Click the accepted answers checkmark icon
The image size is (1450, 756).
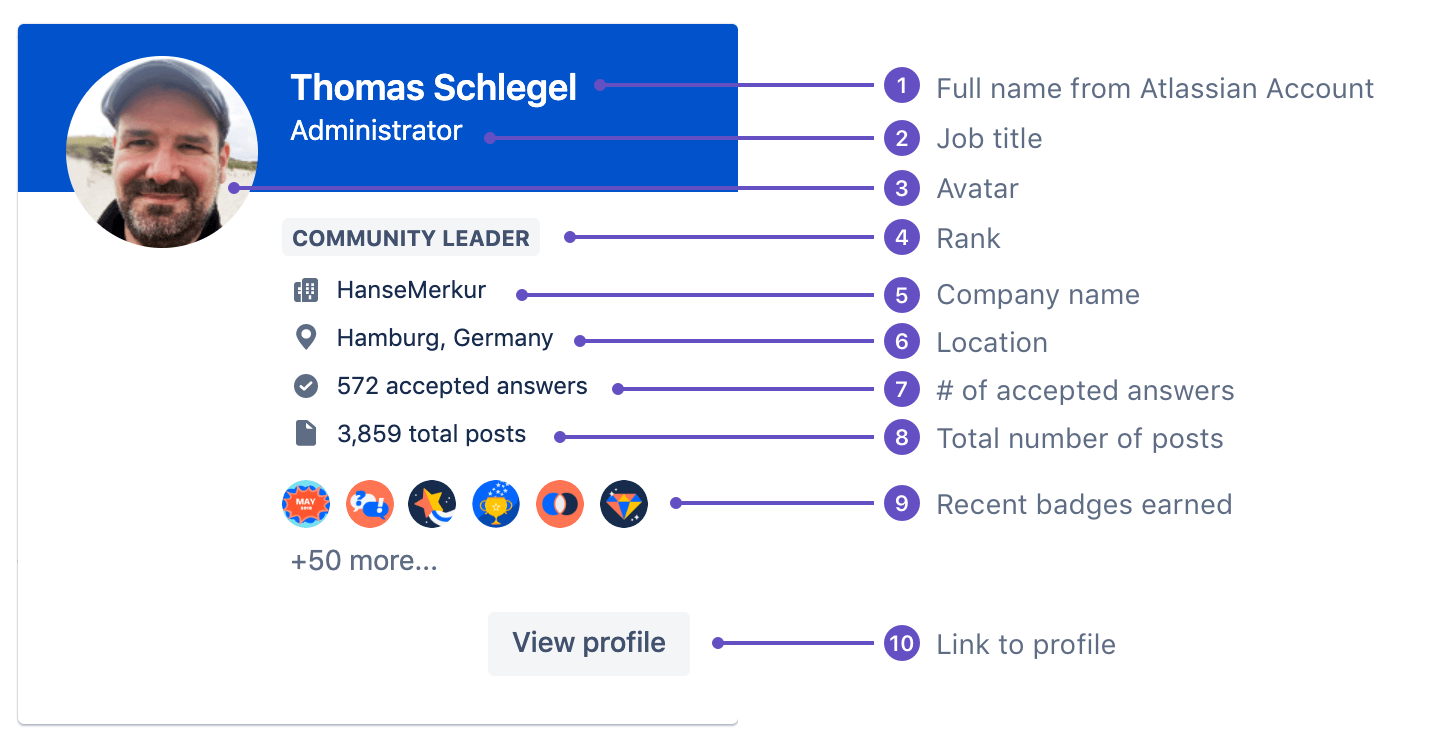(x=306, y=386)
